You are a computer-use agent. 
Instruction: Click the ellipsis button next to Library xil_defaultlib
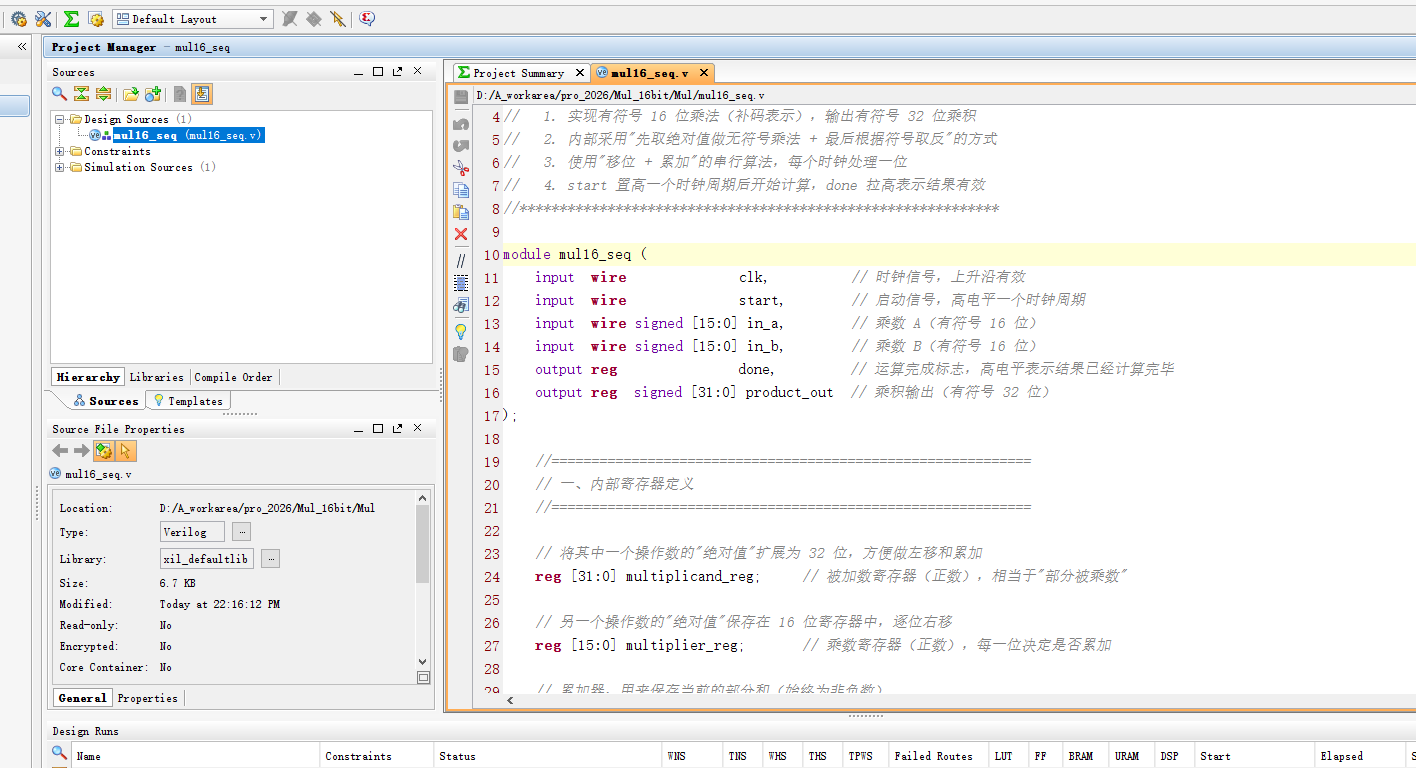coord(270,559)
